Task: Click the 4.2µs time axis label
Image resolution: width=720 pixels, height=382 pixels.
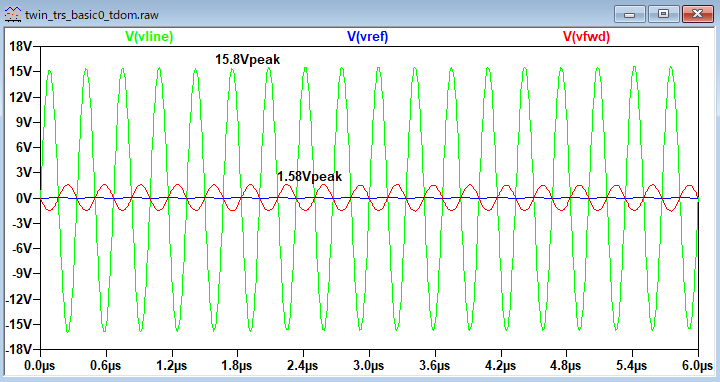Action: (x=500, y=366)
